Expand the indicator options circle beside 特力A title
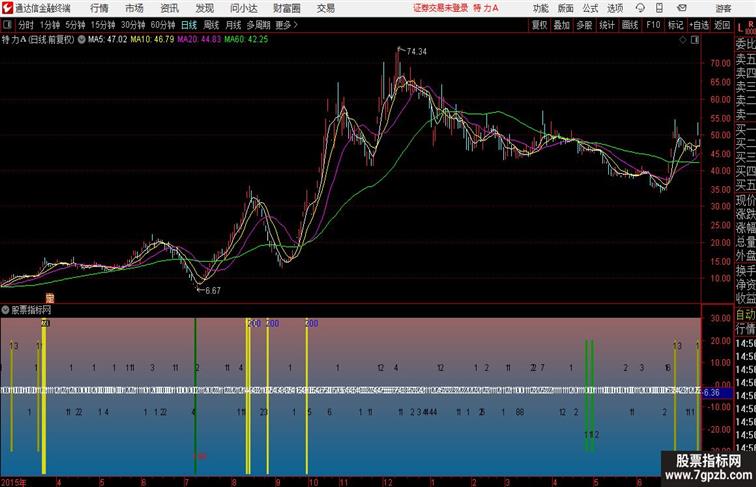Screen dimensions: 756x487 pos(81,40)
